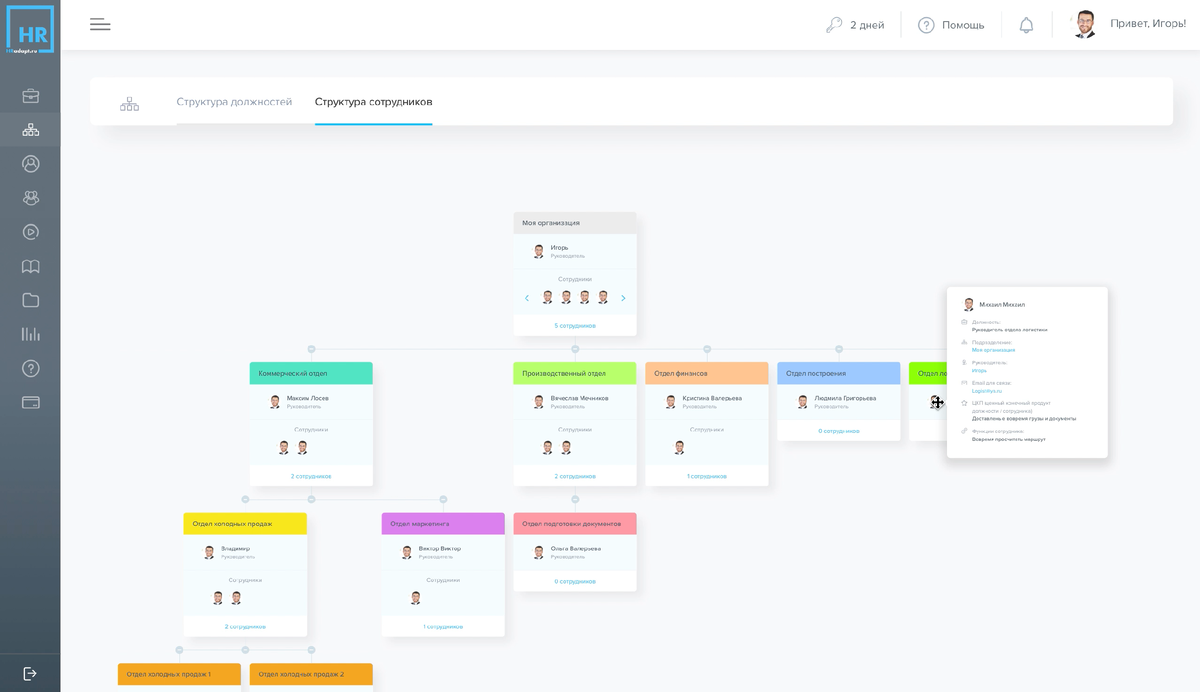Viewport: 1200px width, 692px height.
Task: Select the Отдел холодных продаж yellow header
Action: (x=245, y=523)
